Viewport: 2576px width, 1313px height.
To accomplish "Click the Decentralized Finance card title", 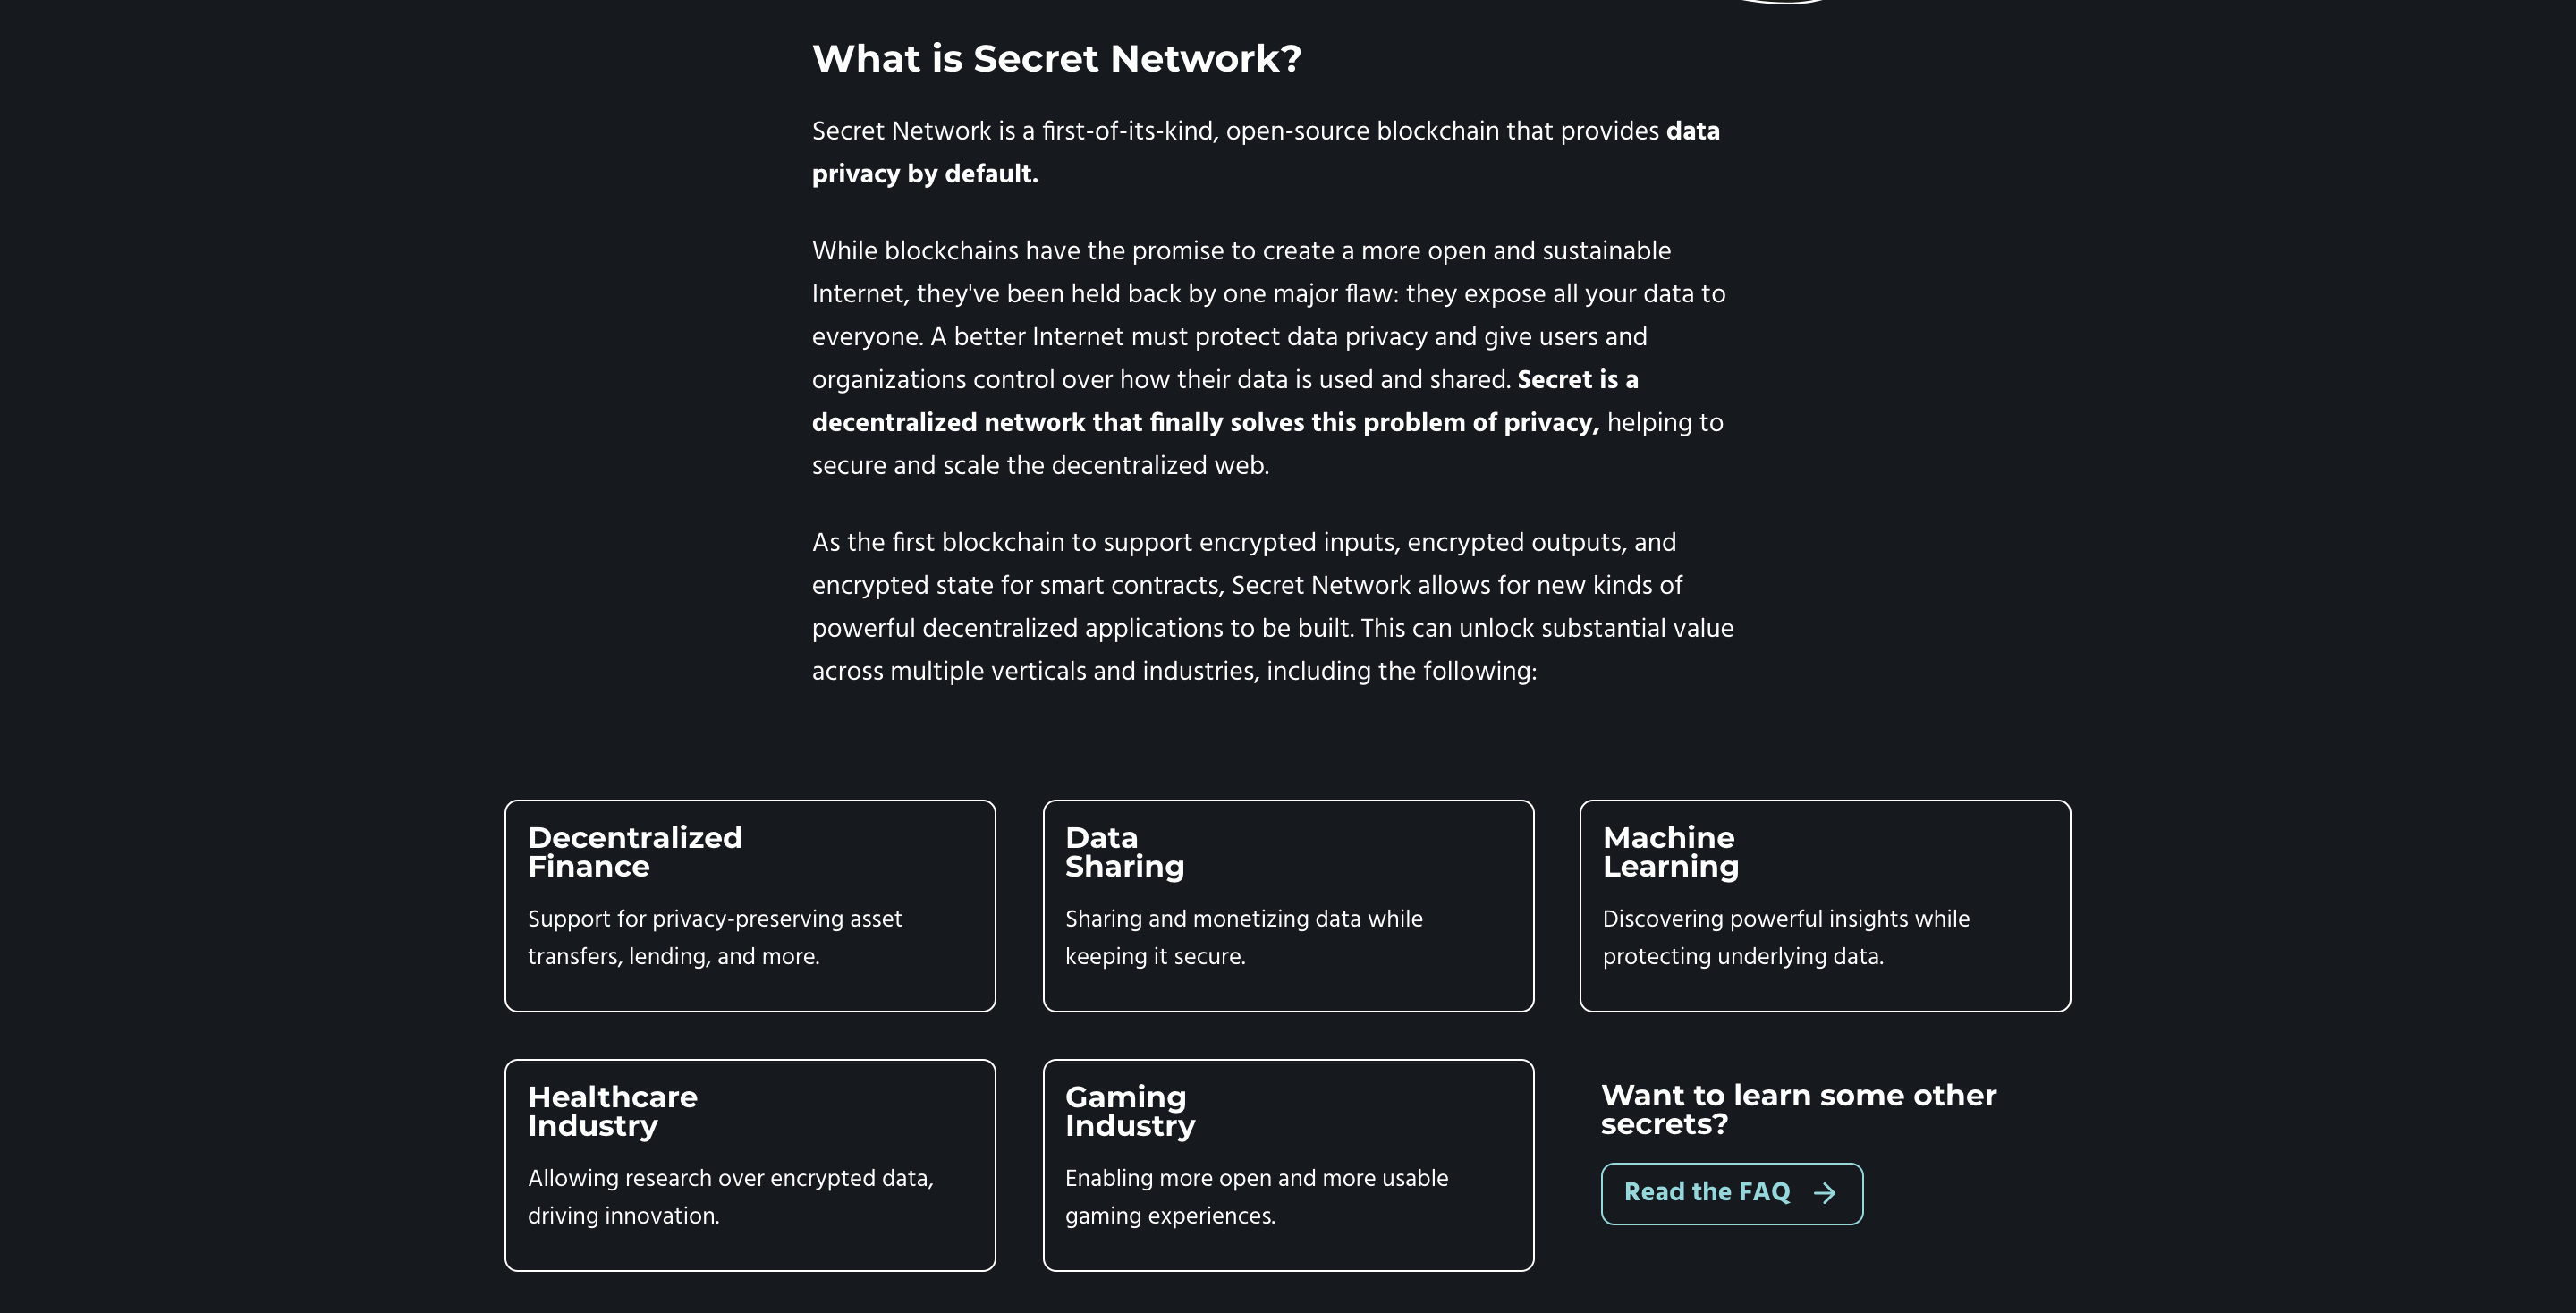I will [635, 851].
